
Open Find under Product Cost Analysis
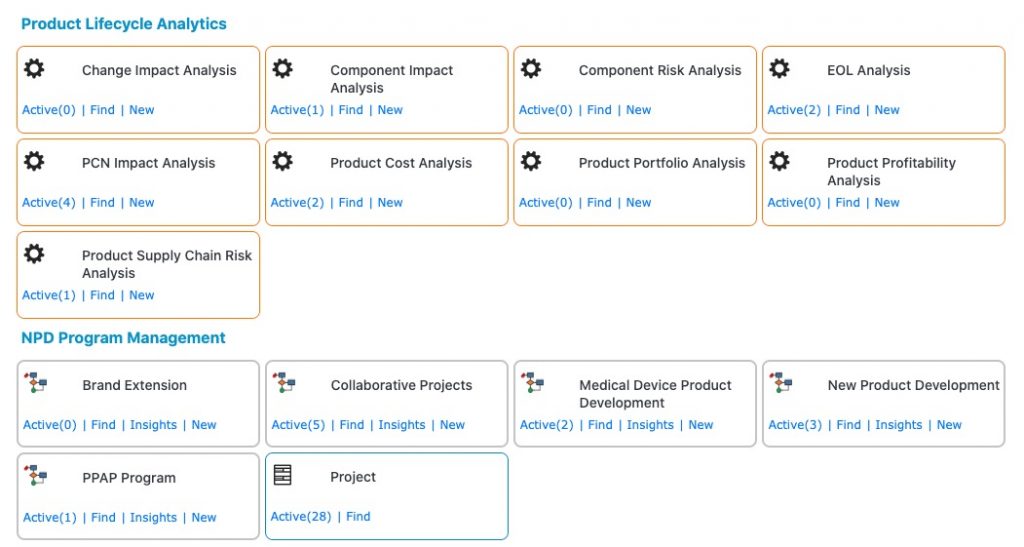(x=351, y=203)
